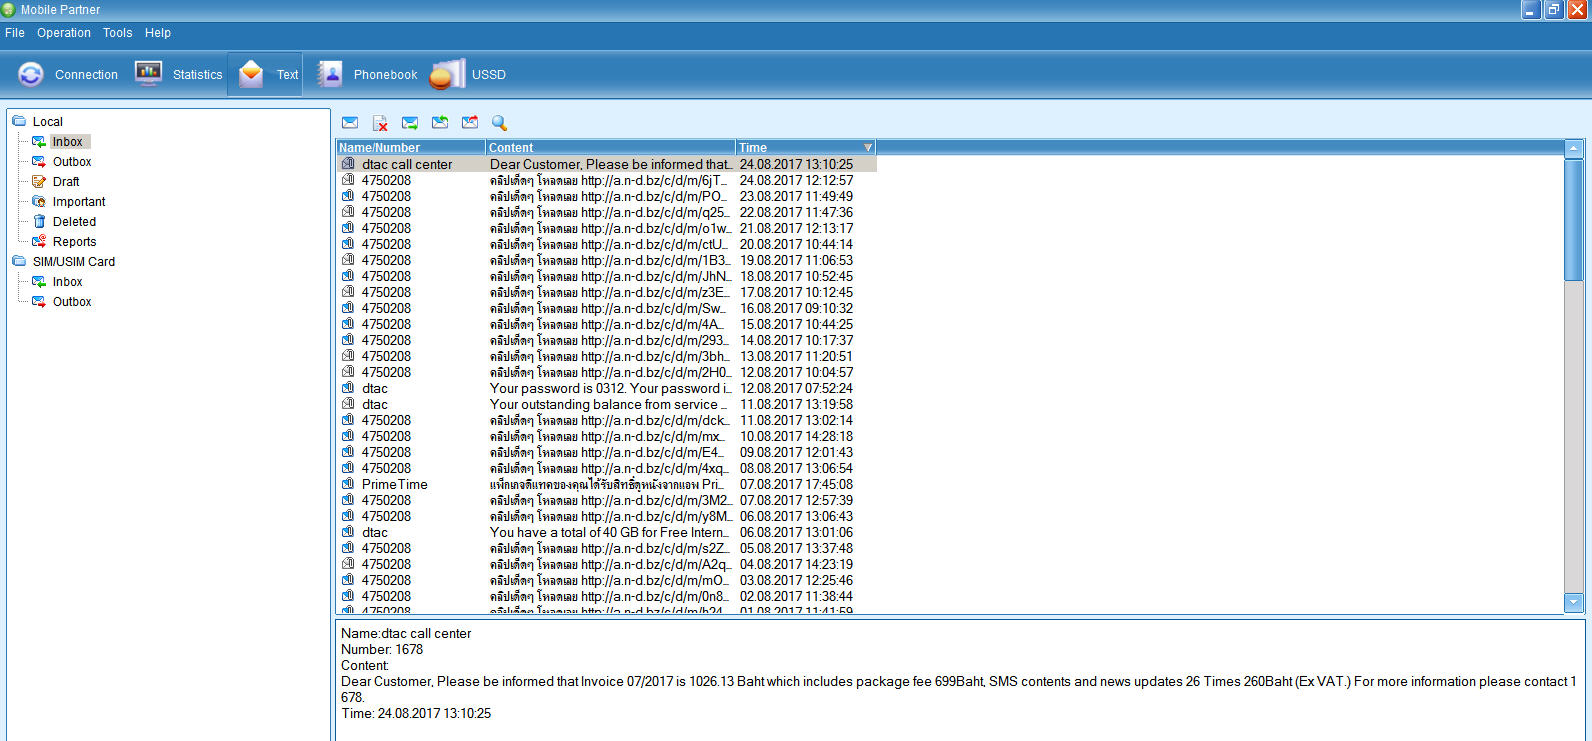The height and width of the screenshot is (741, 1592).
Task: Open the Draft folder
Action: [x=66, y=182]
